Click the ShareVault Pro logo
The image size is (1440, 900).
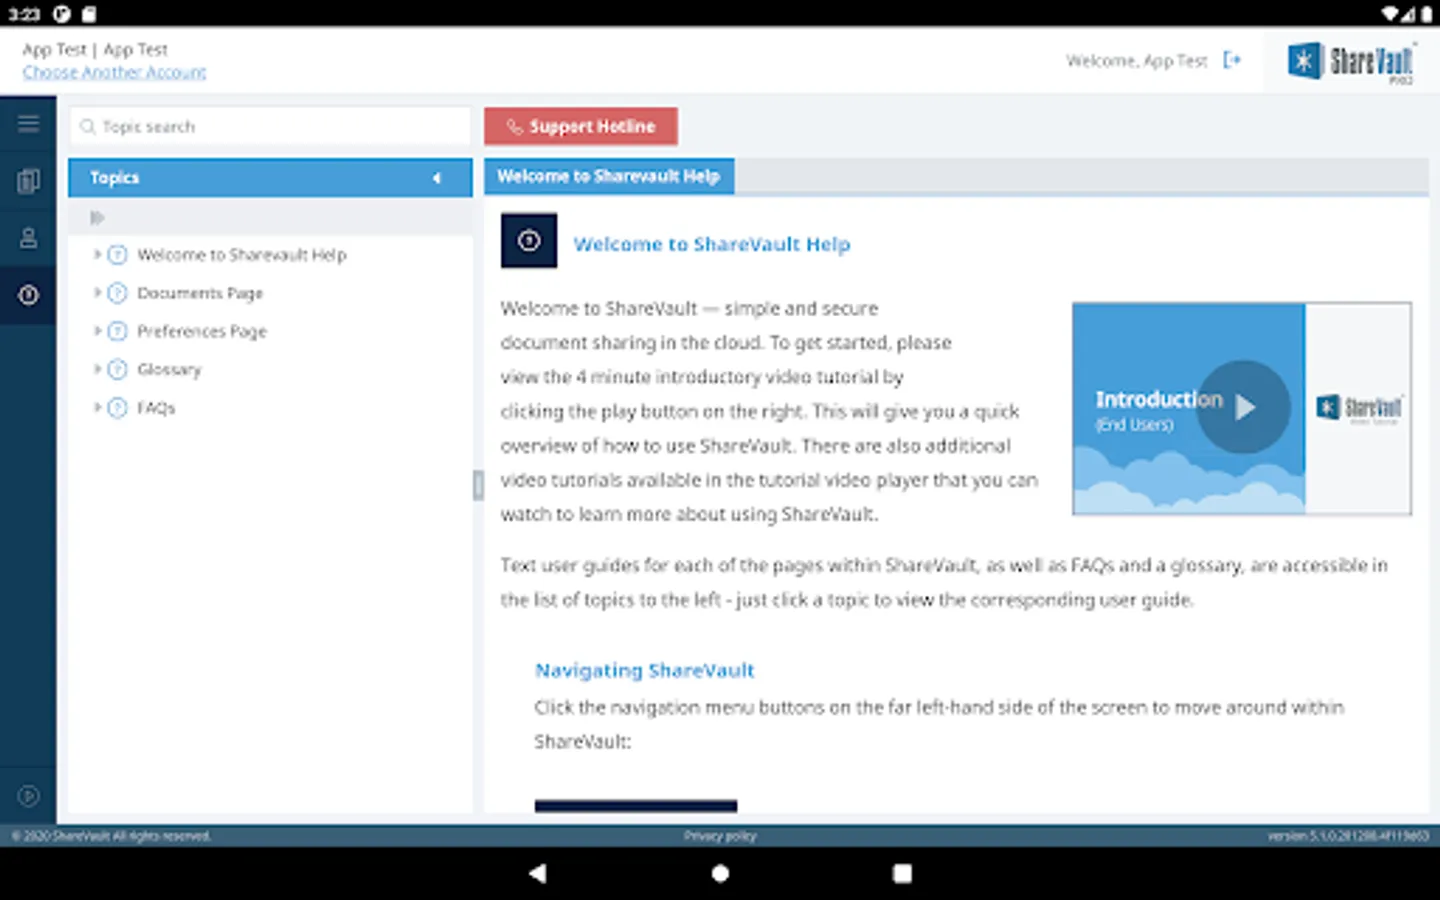pos(1351,62)
